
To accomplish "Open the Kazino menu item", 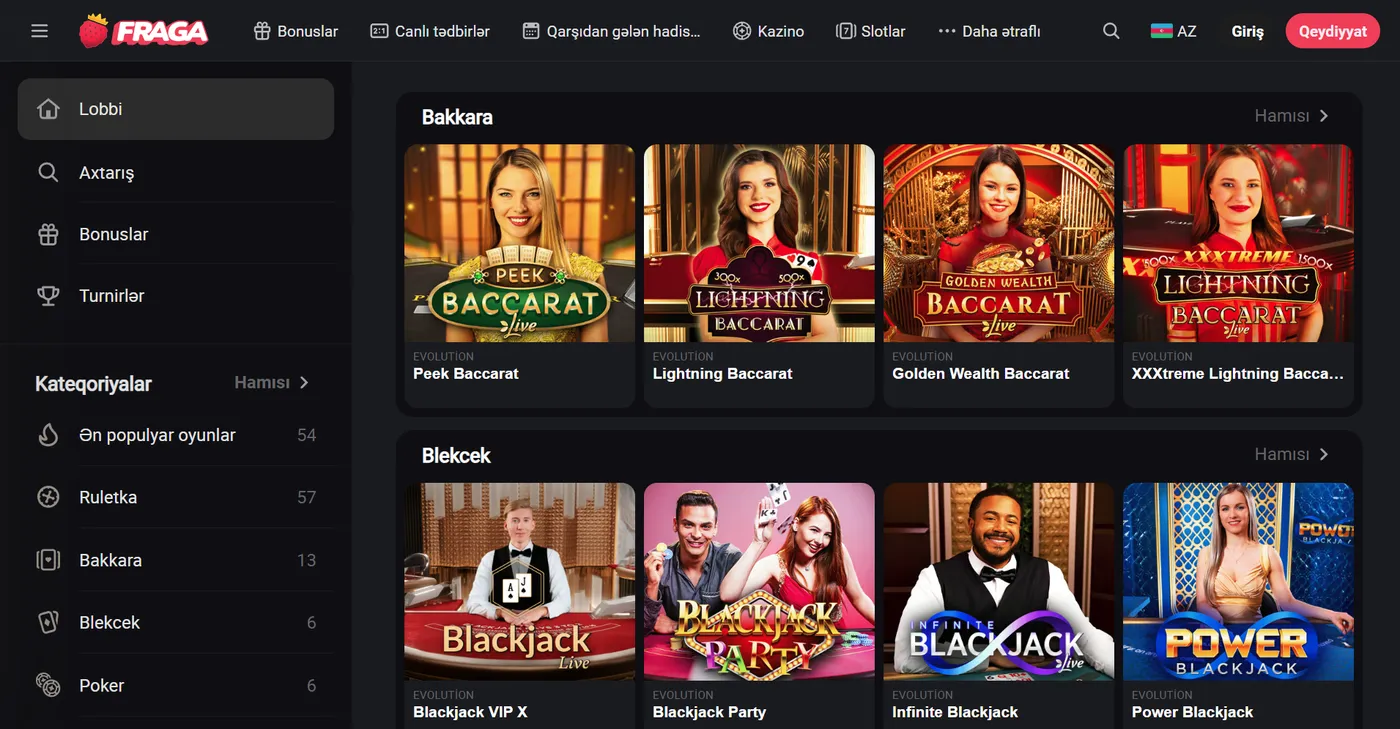I will (768, 31).
